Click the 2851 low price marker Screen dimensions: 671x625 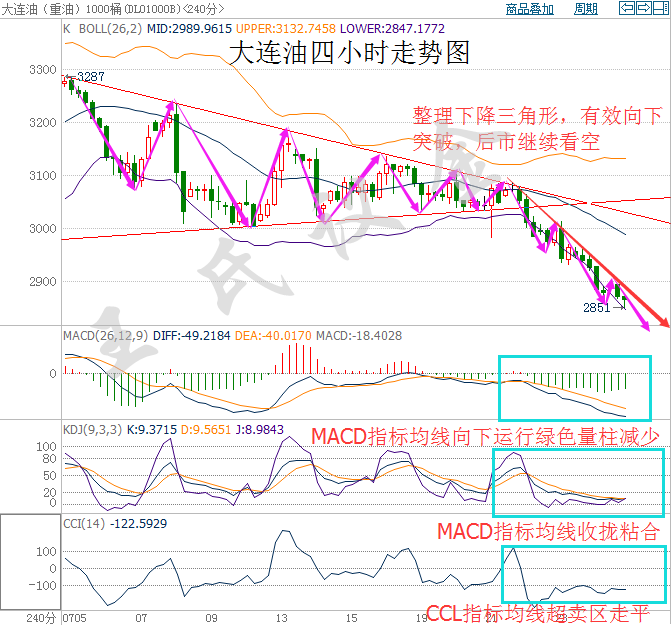click(596, 309)
